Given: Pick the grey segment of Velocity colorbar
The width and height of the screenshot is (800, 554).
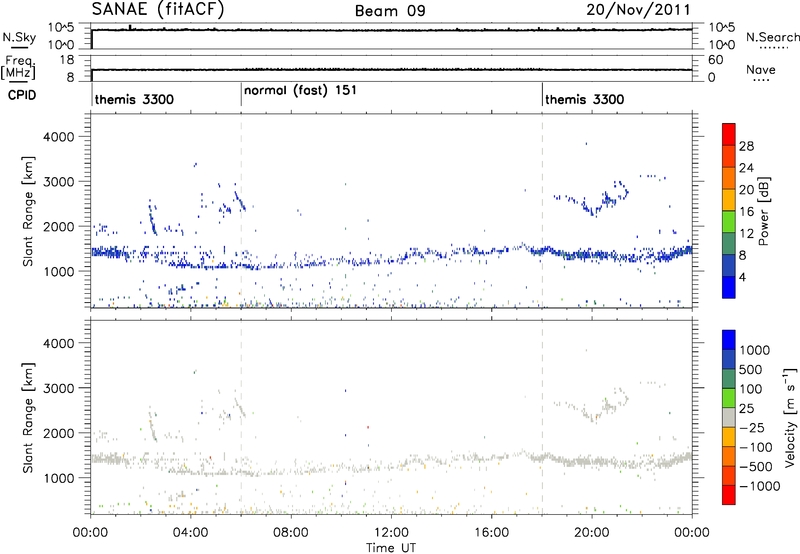Looking at the screenshot, I should click(729, 417).
